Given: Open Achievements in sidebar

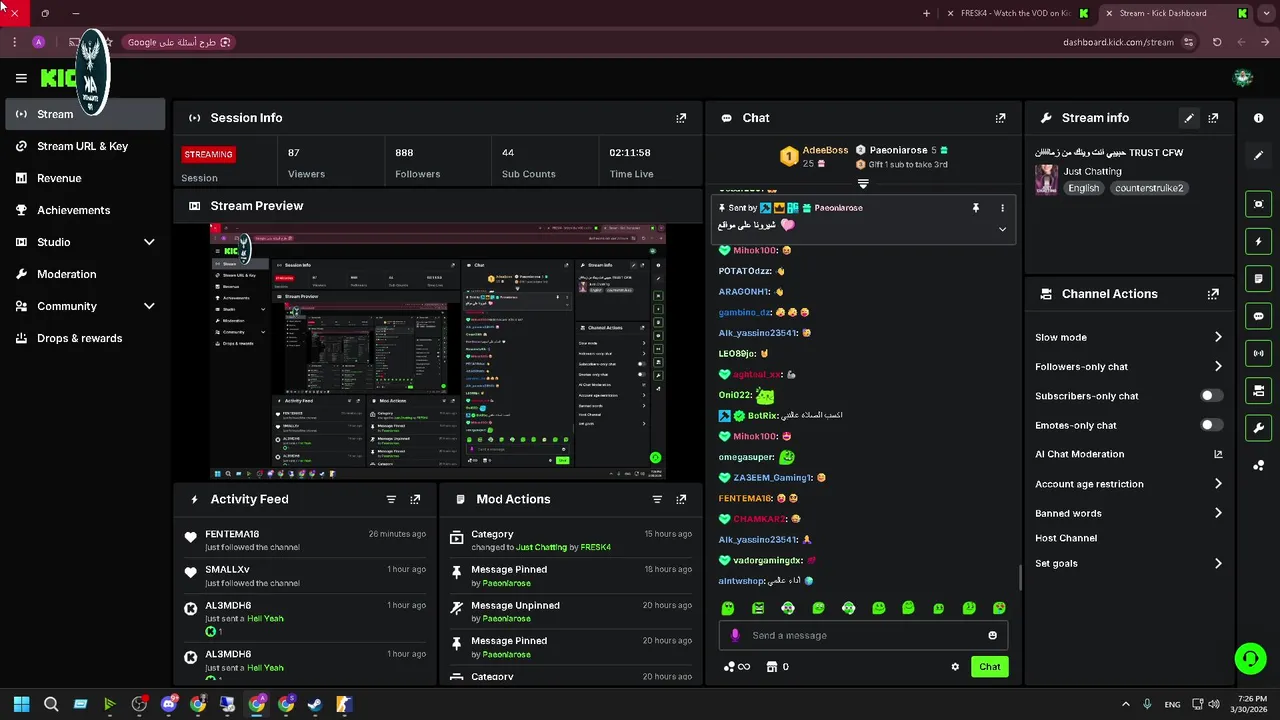Looking at the screenshot, I should click(85, 210).
